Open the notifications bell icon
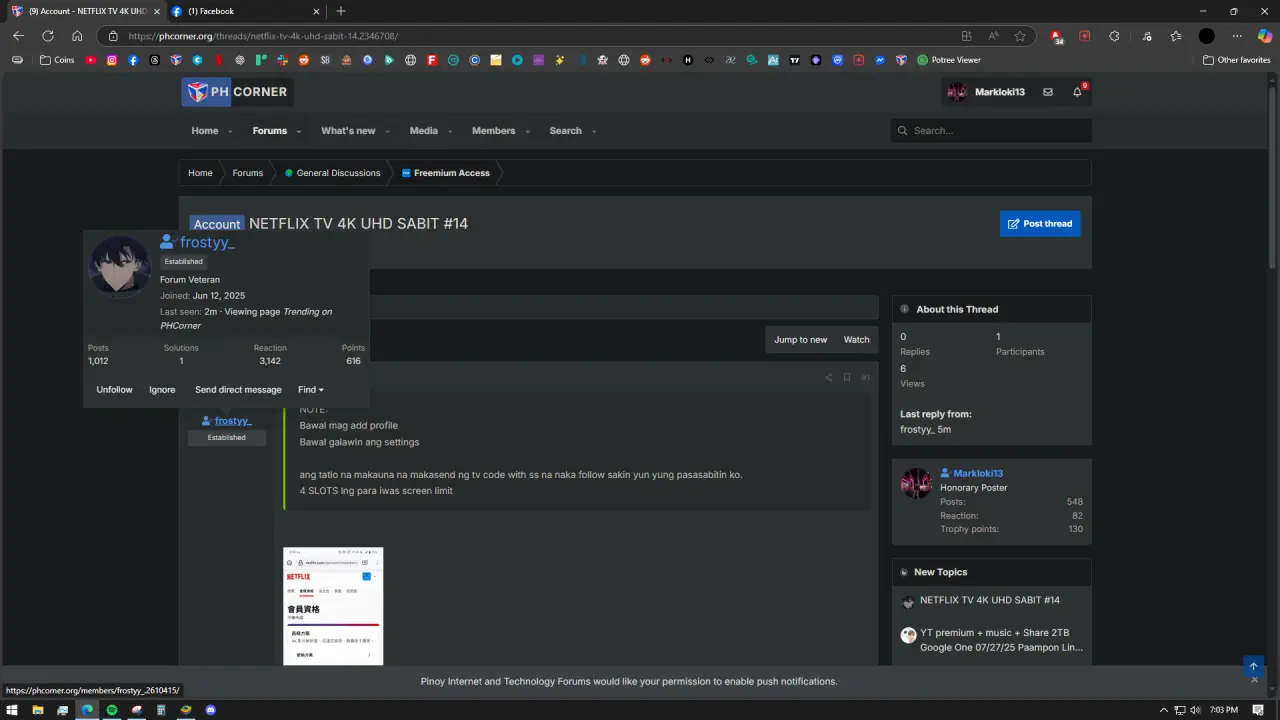Image resolution: width=1280 pixels, height=720 pixels. click(x=1077, y=92)
